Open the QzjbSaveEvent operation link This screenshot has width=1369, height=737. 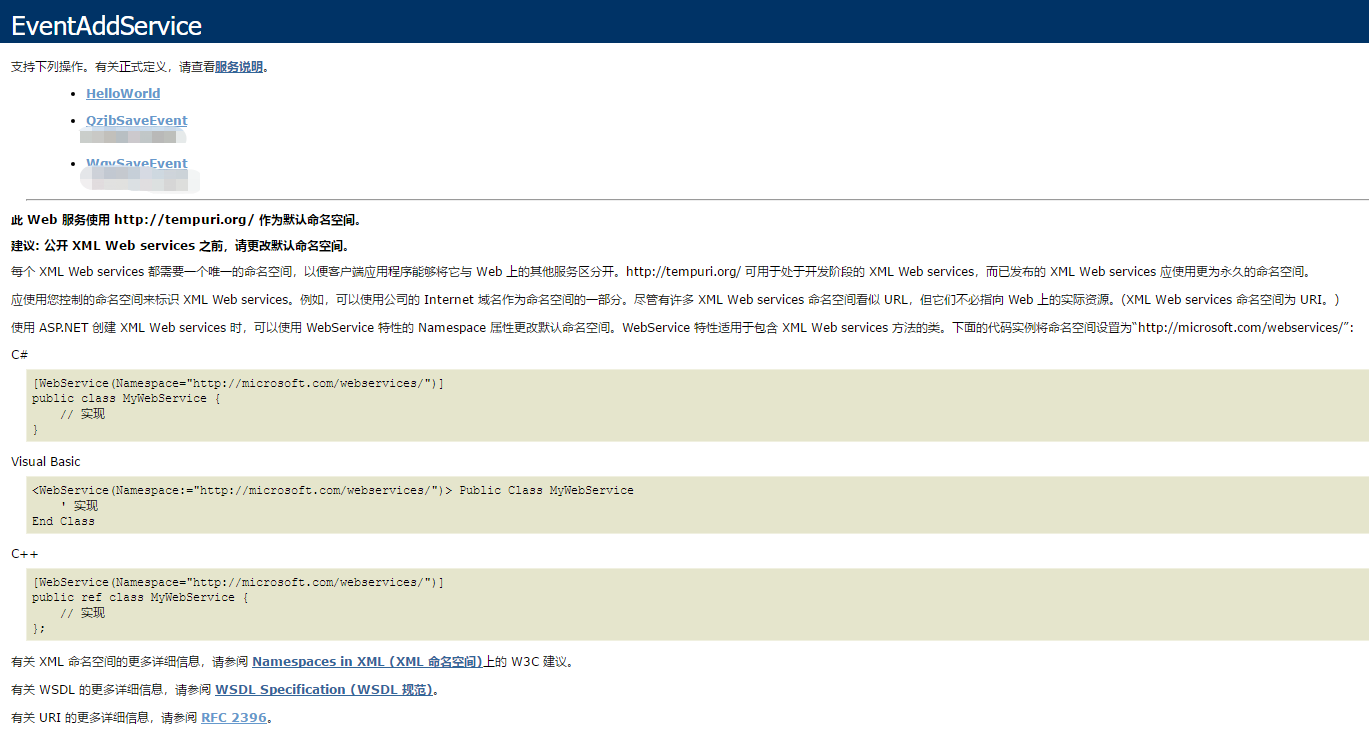click(136, 119)
